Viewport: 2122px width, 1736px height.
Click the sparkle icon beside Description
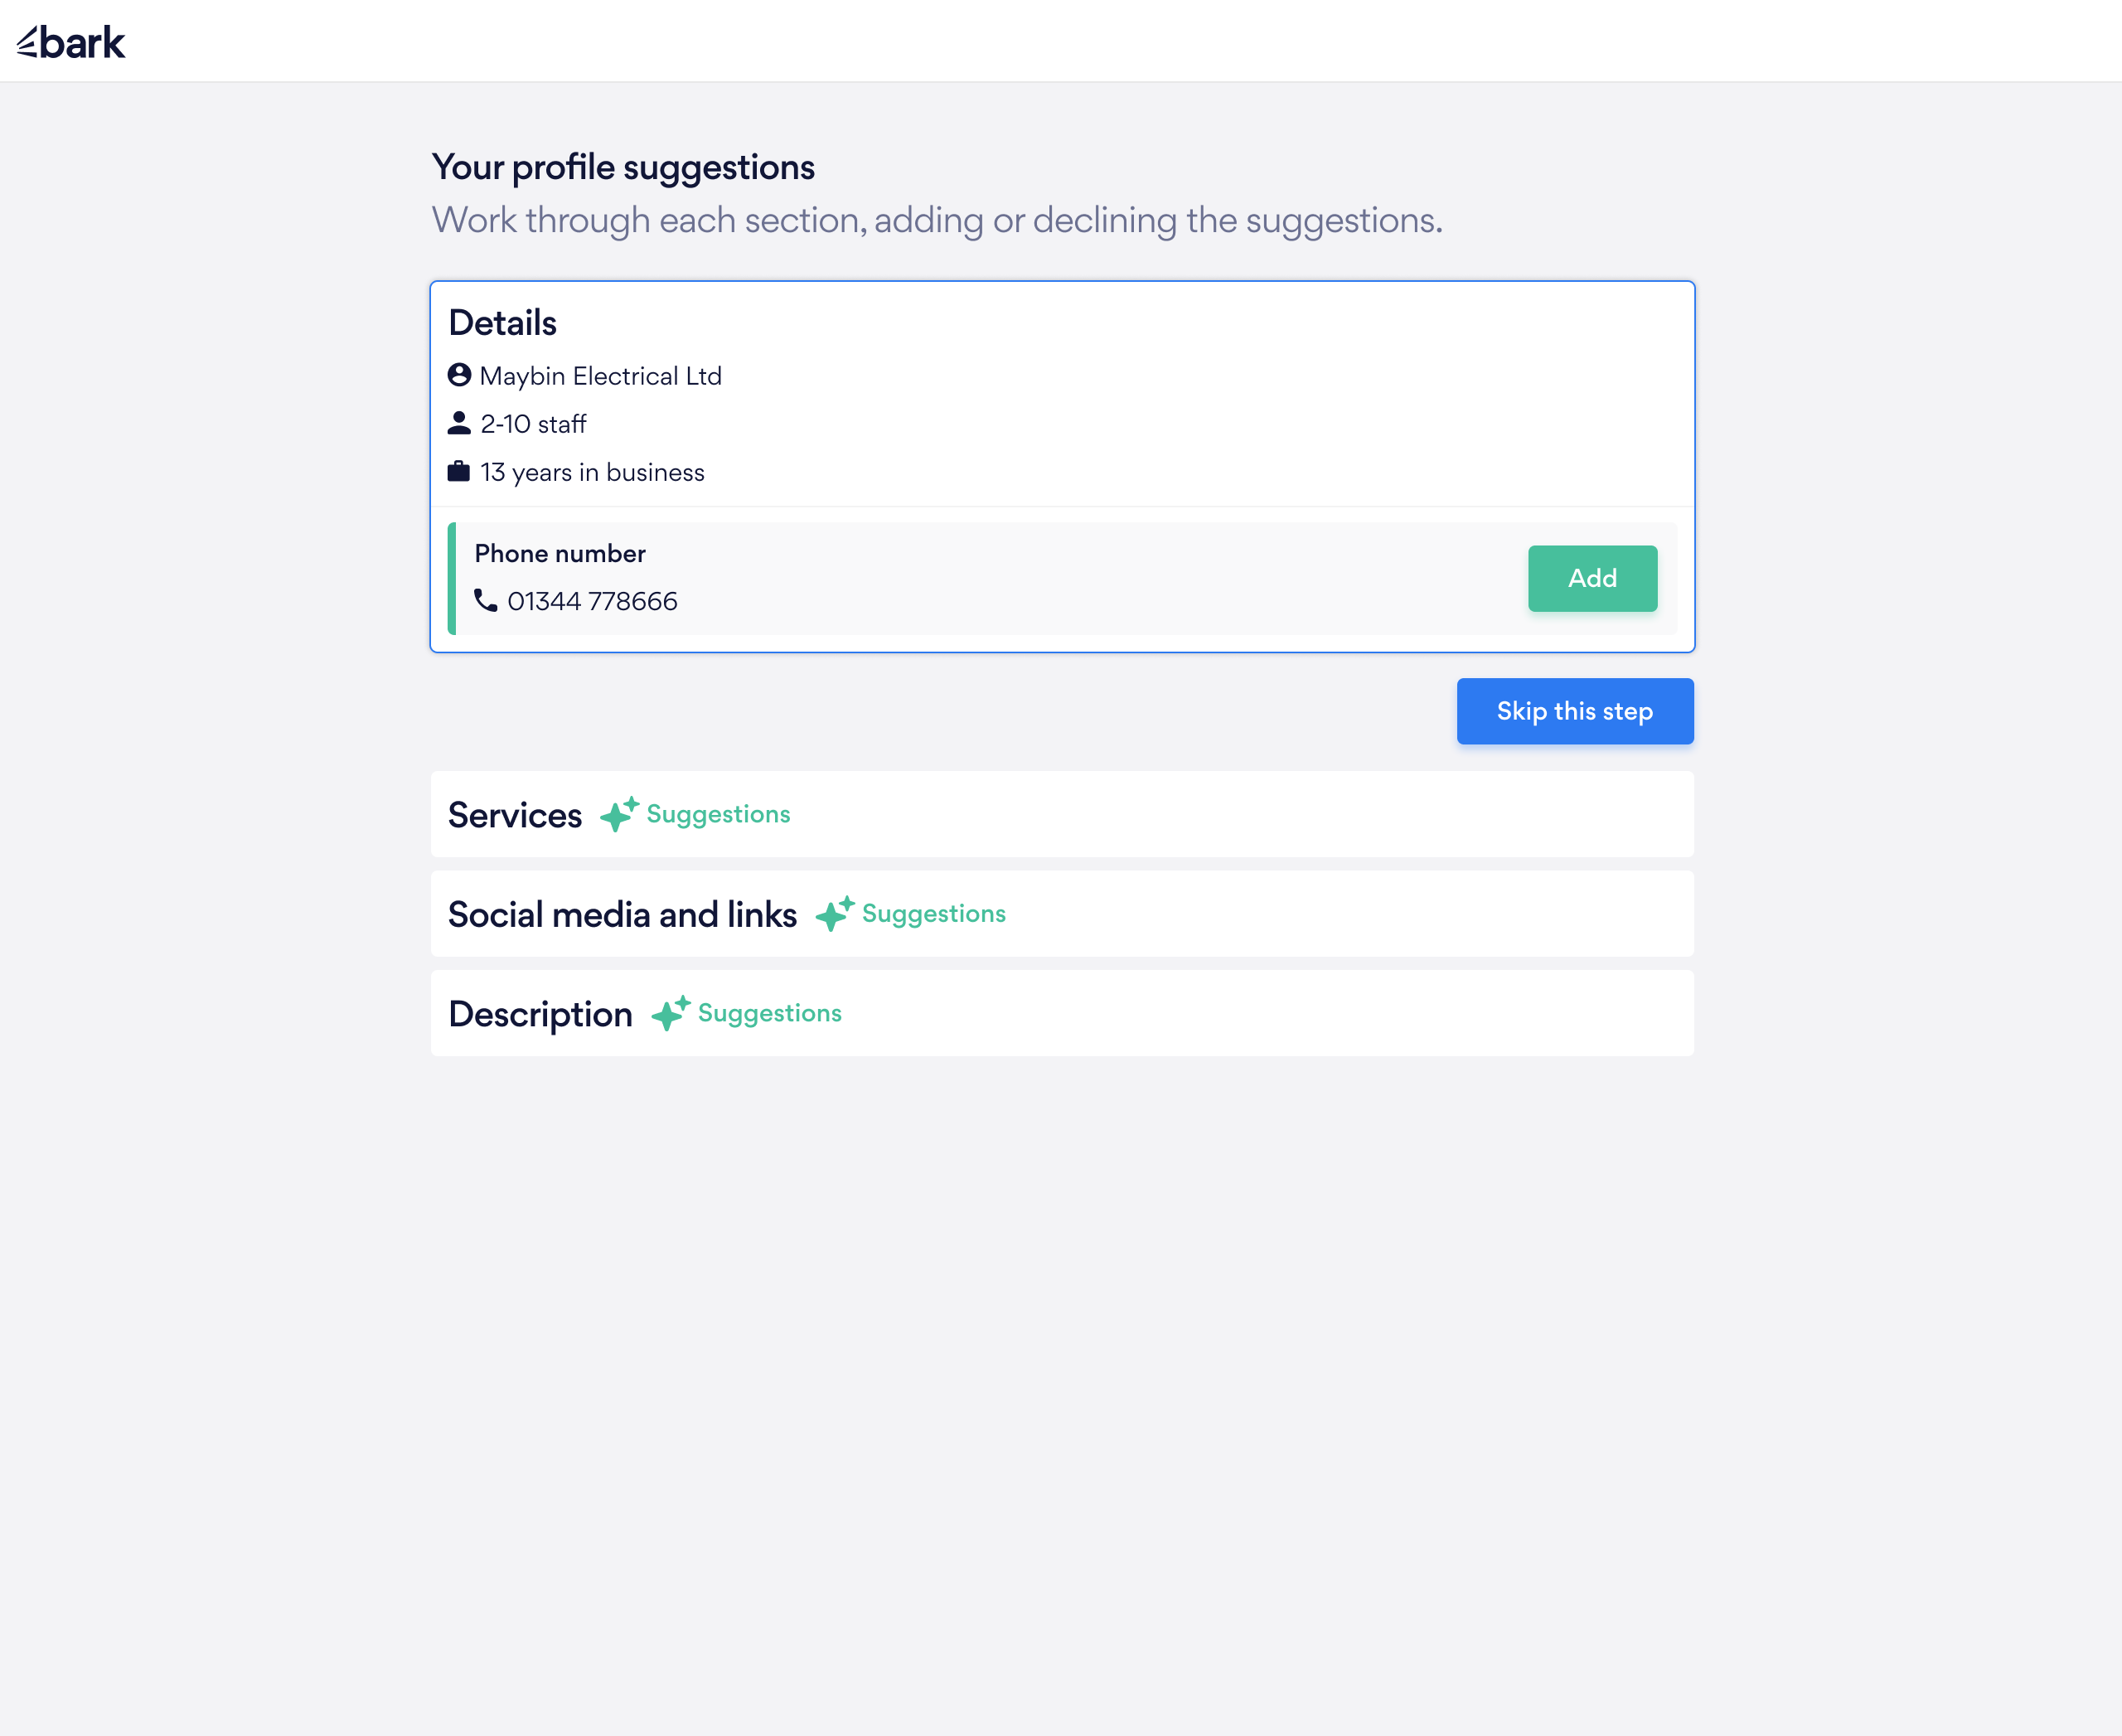670,1013
